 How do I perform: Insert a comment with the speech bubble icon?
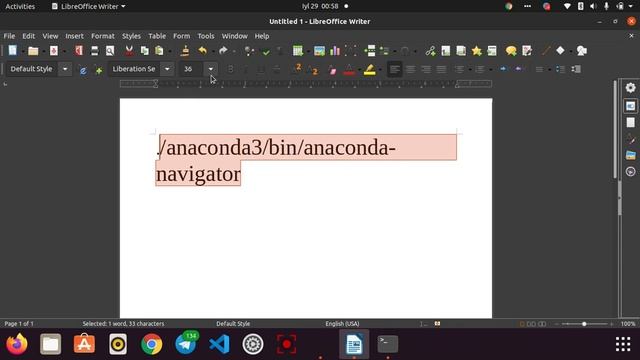pyautogui.click(x=511, y=51)
